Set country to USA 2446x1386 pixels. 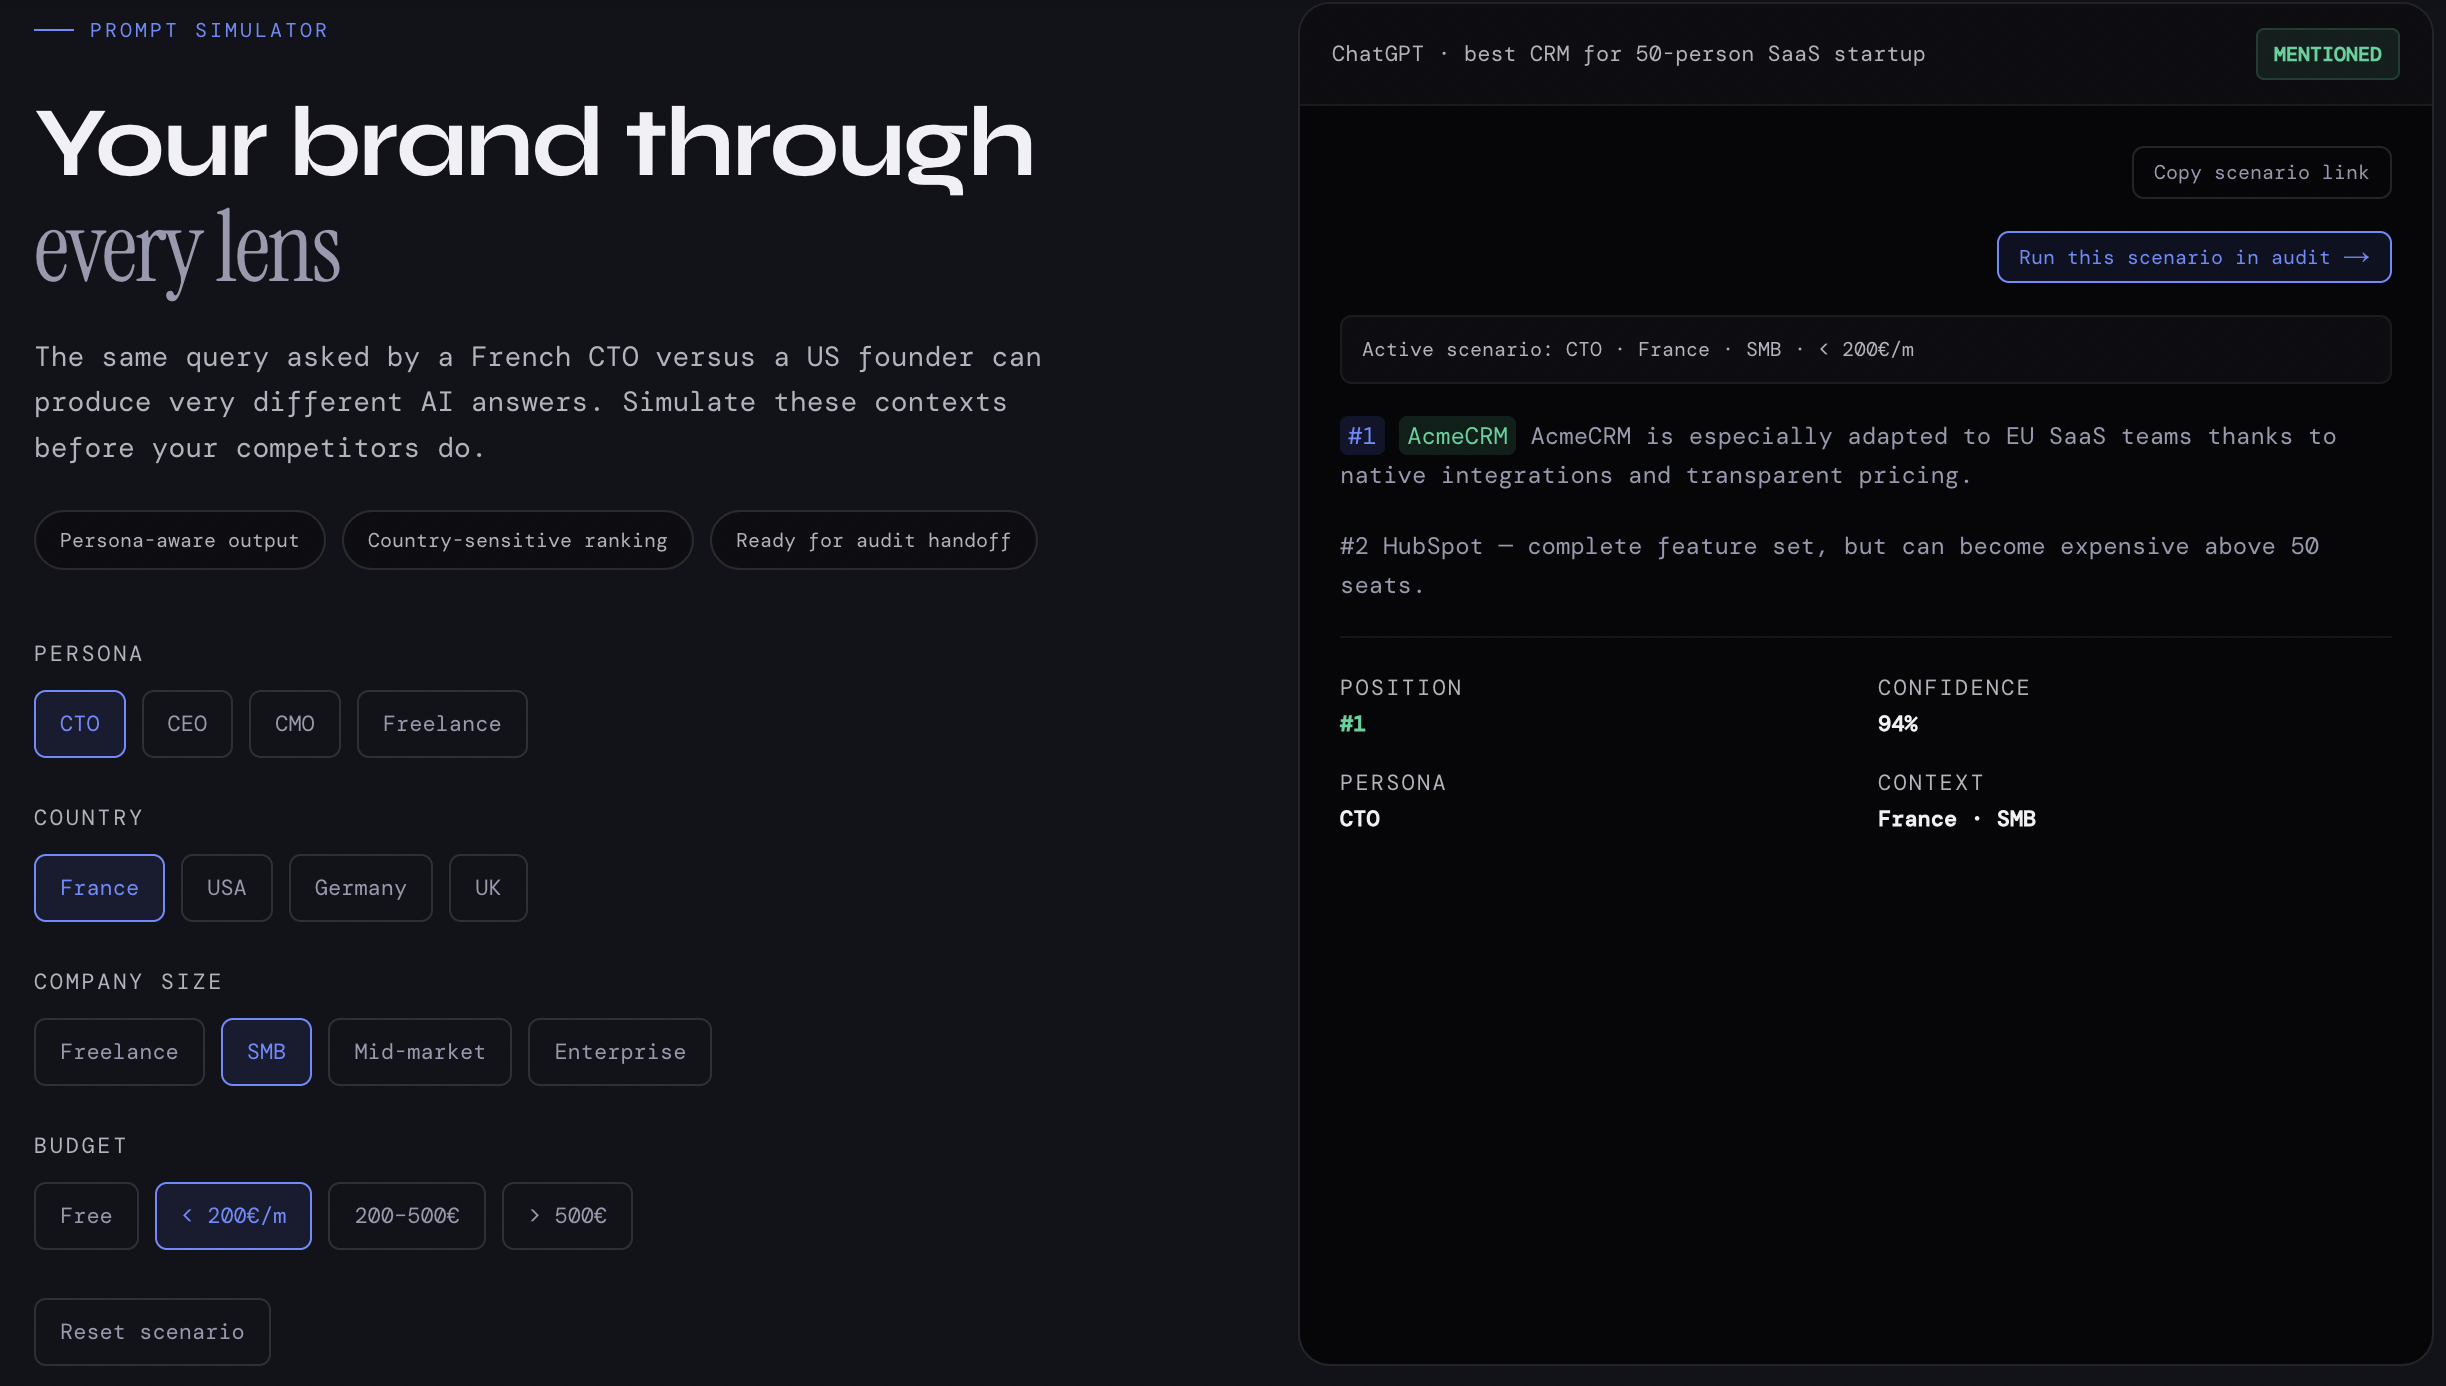[226, 888]
